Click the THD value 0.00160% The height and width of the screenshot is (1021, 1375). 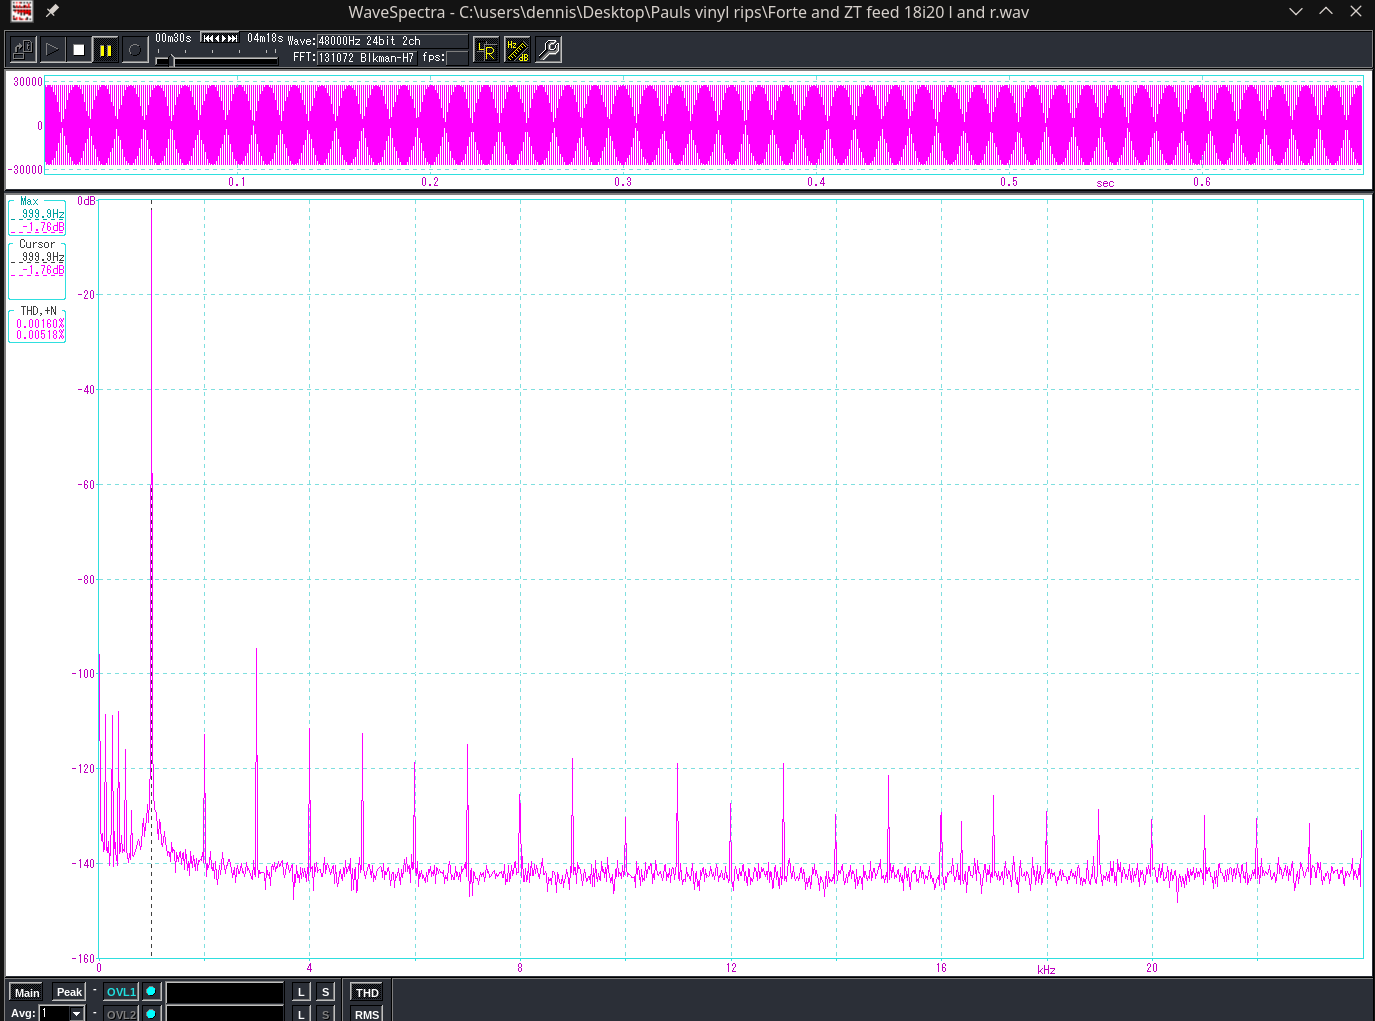40,323
